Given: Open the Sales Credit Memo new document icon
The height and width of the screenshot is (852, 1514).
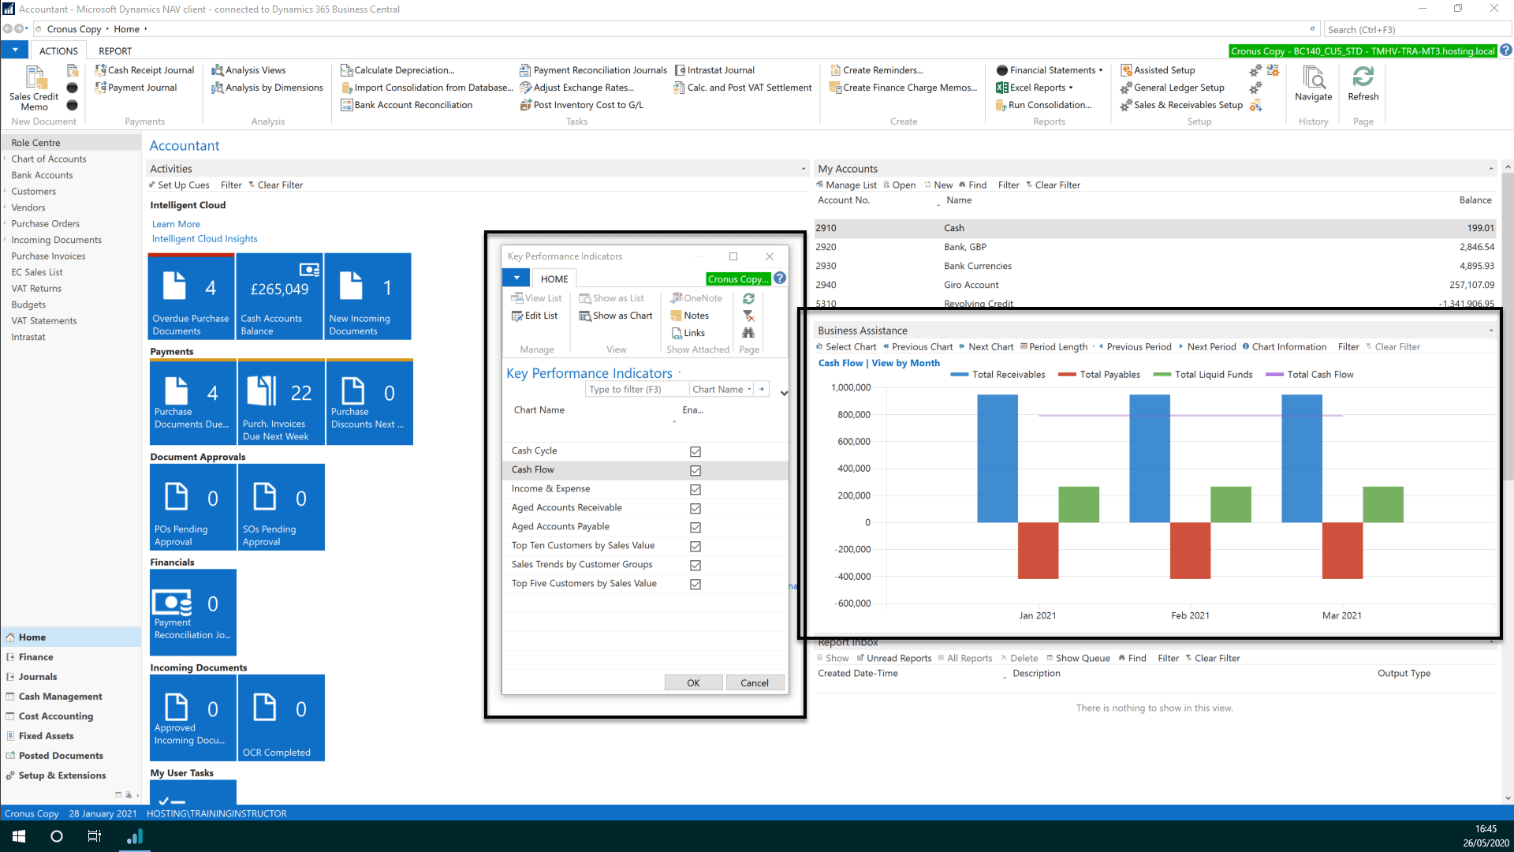Looking at the screenshot, I should pos(34,88).
